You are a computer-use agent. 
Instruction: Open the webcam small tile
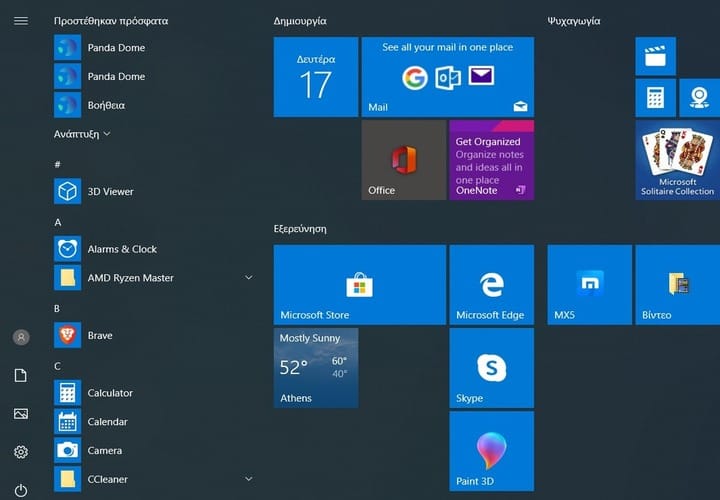[x=699, y=98]
